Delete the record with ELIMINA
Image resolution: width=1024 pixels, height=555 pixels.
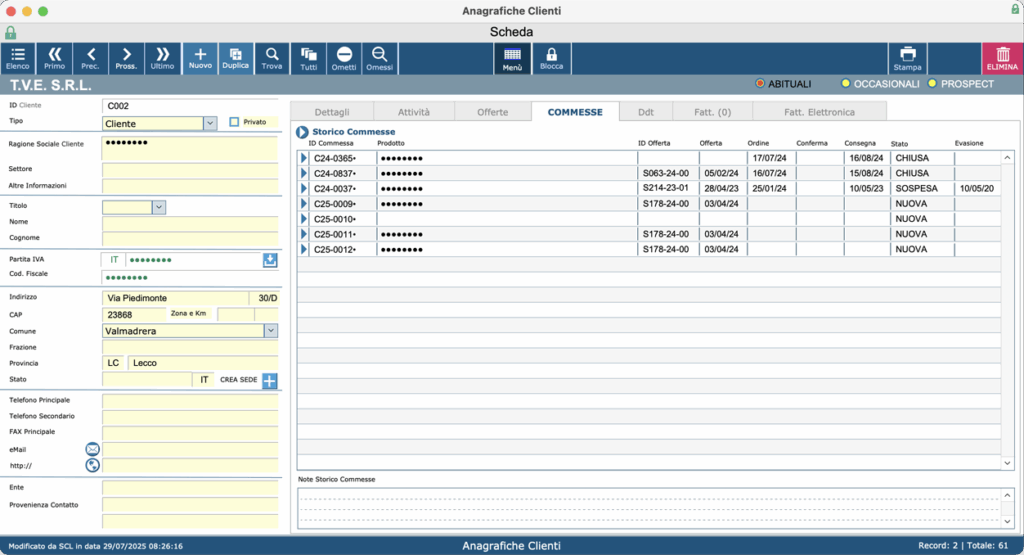(1002, 59)
